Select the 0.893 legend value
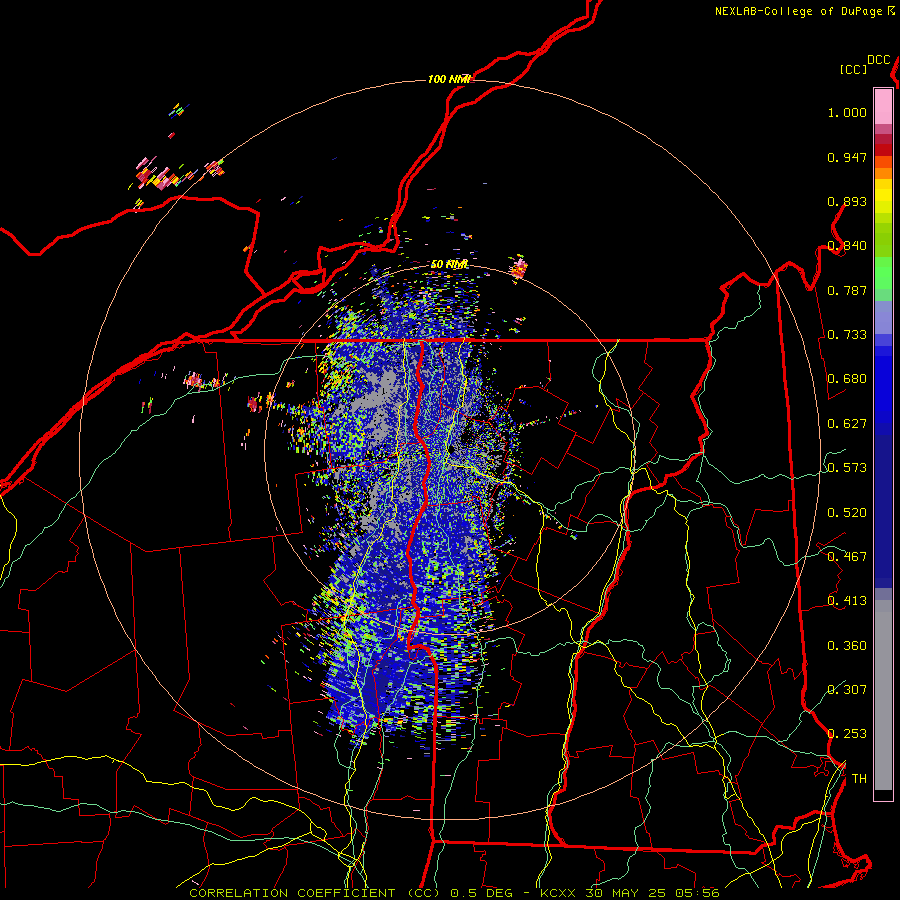 pos(847,201)
